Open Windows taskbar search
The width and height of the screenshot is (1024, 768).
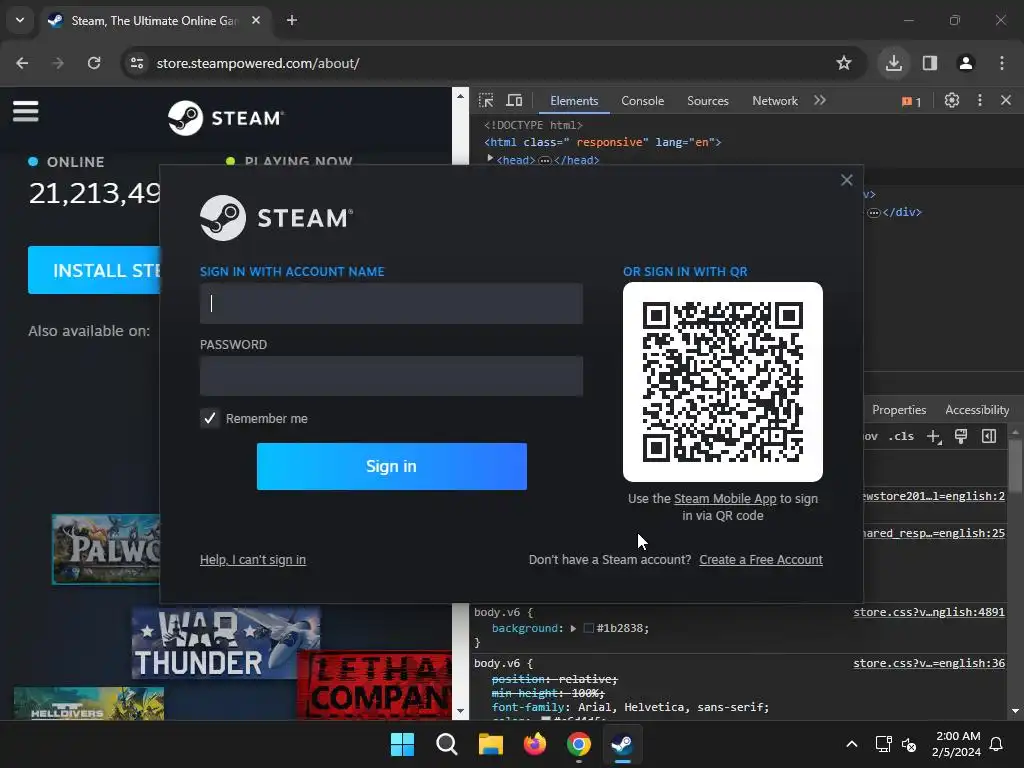point(447,744)
